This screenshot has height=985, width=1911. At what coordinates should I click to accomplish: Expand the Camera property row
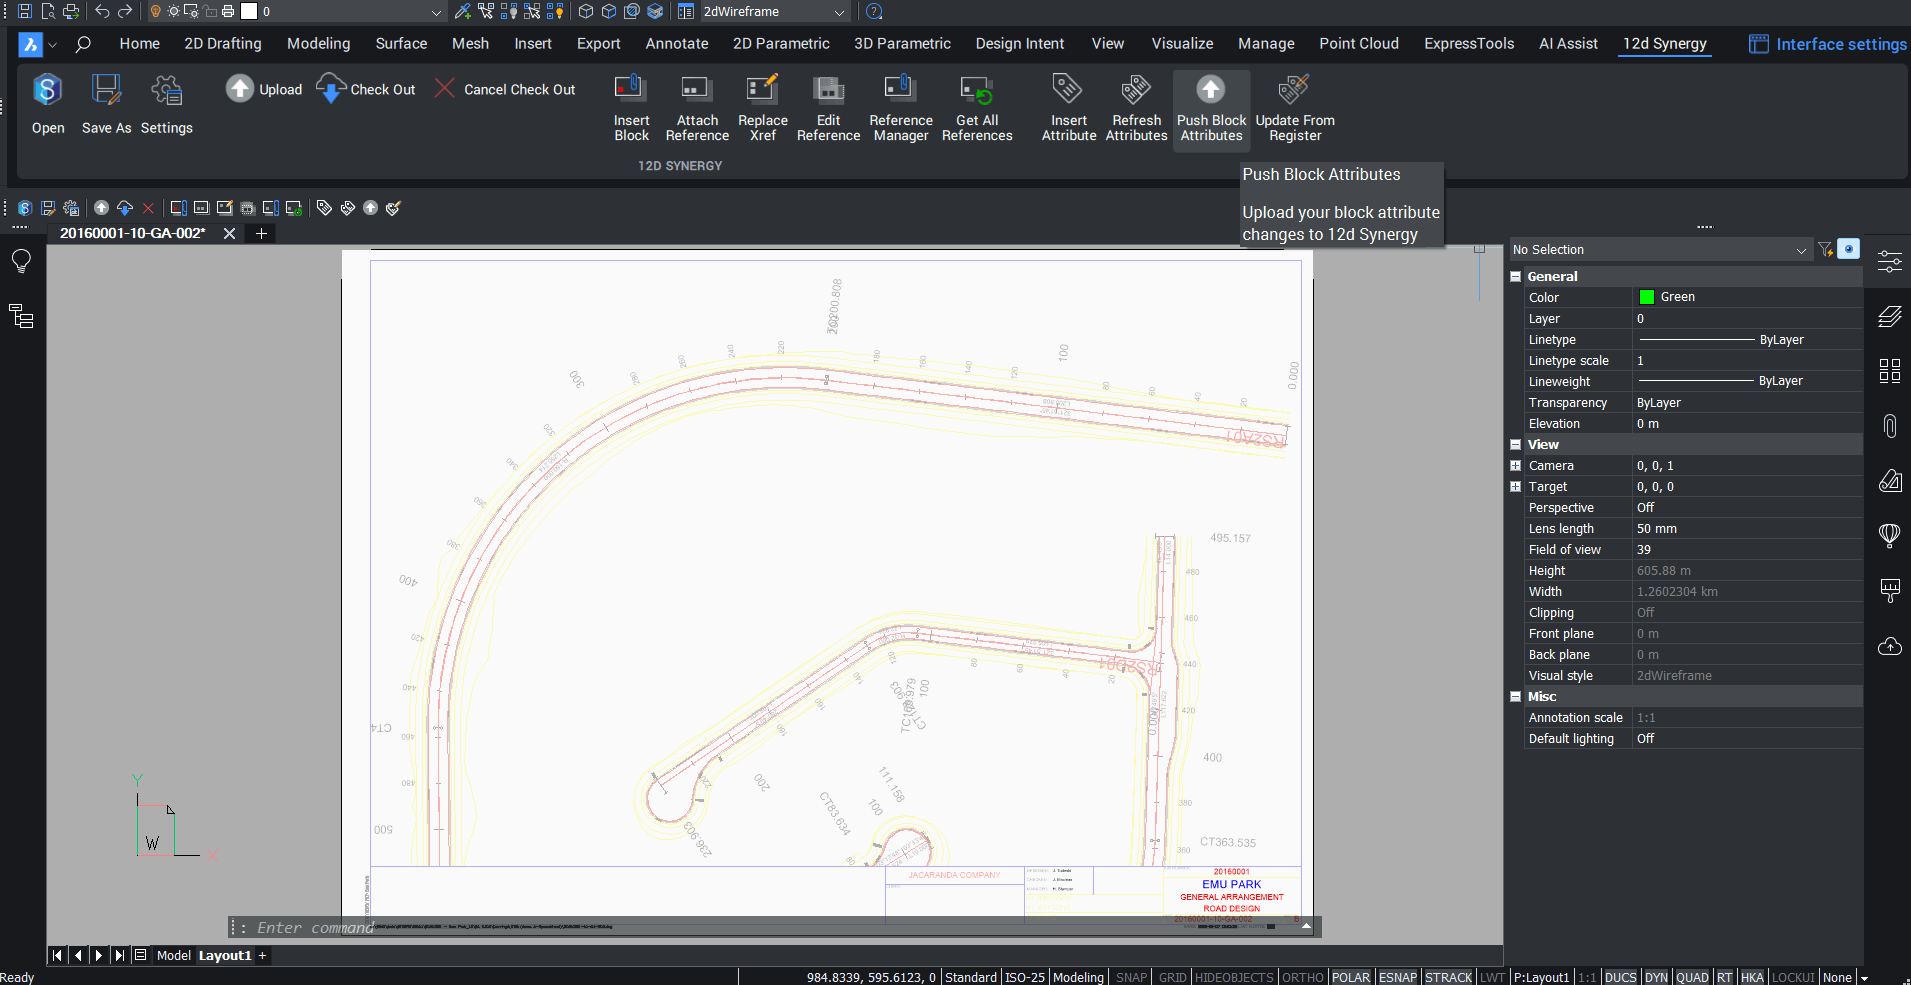(1516, 466)
